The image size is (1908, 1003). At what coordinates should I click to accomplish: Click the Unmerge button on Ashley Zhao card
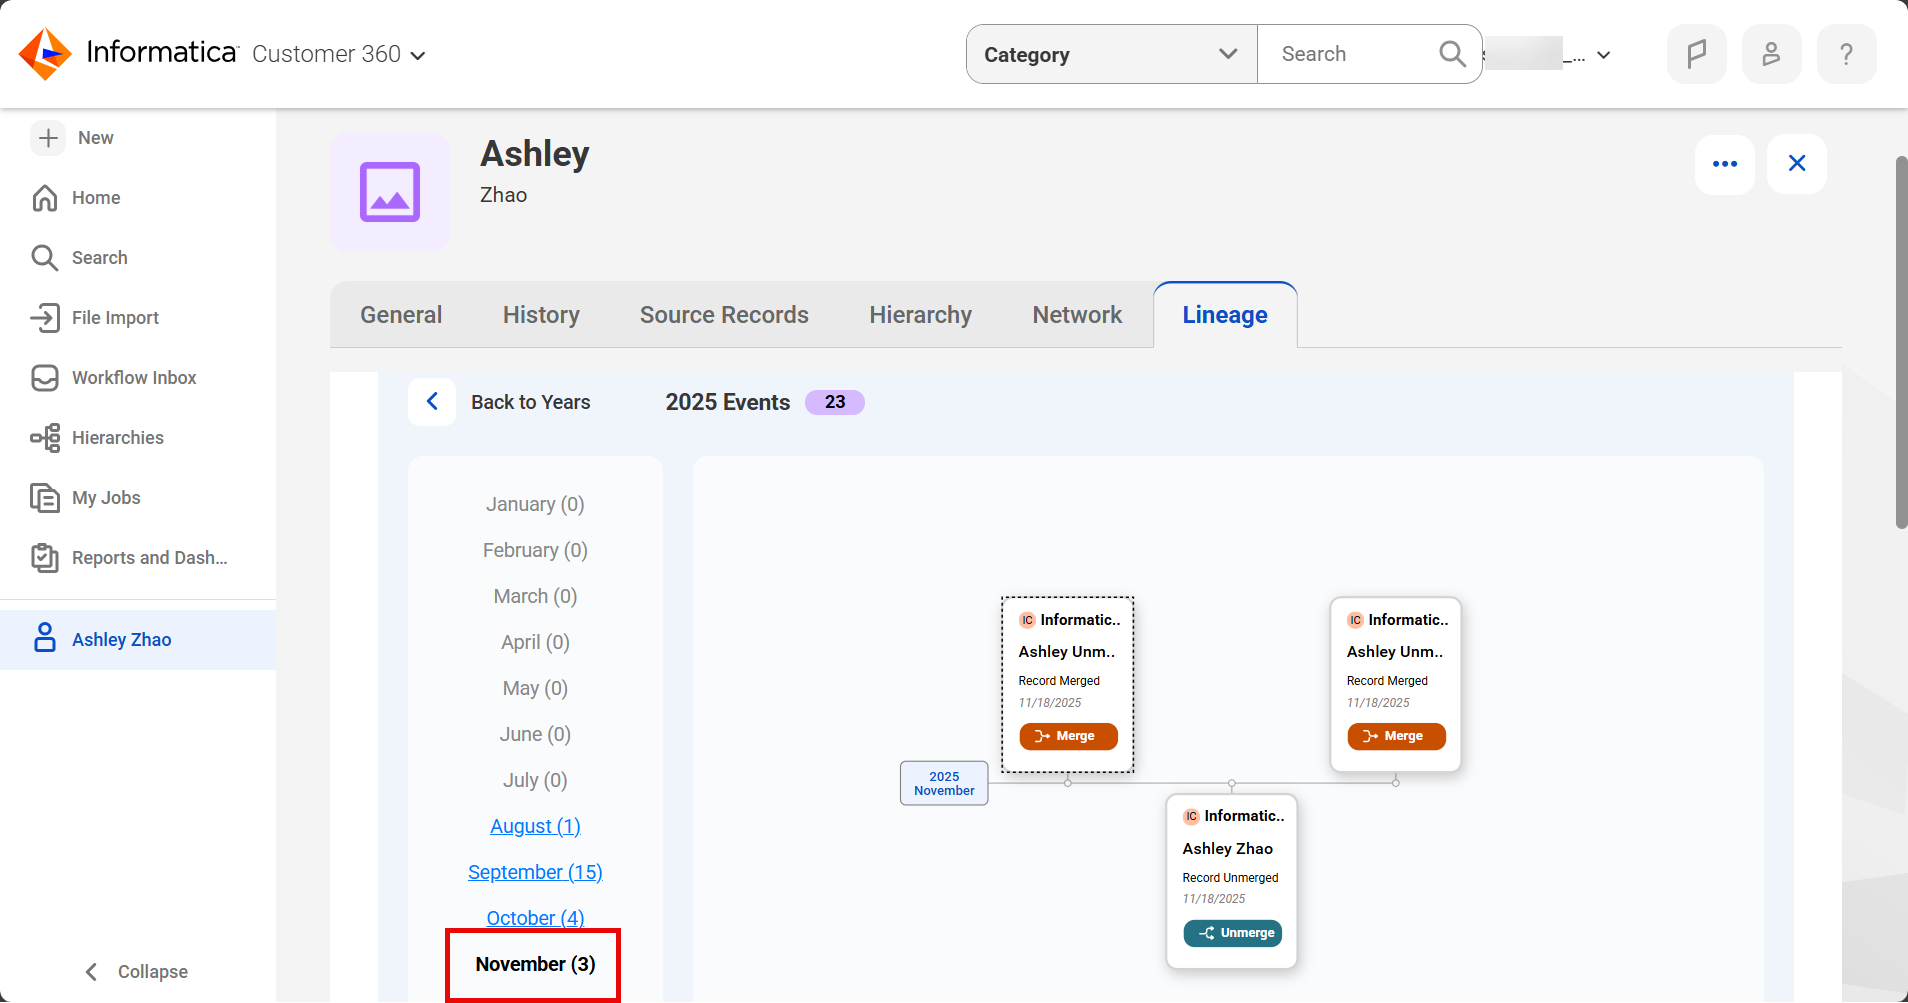tap(1232, 933)
